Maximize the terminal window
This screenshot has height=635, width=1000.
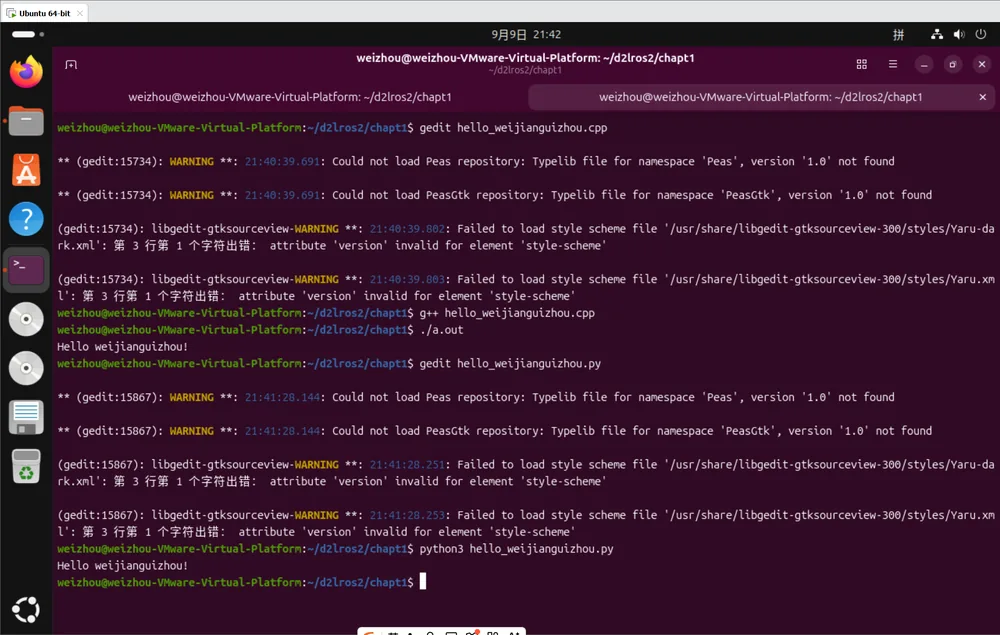point(953,64)
